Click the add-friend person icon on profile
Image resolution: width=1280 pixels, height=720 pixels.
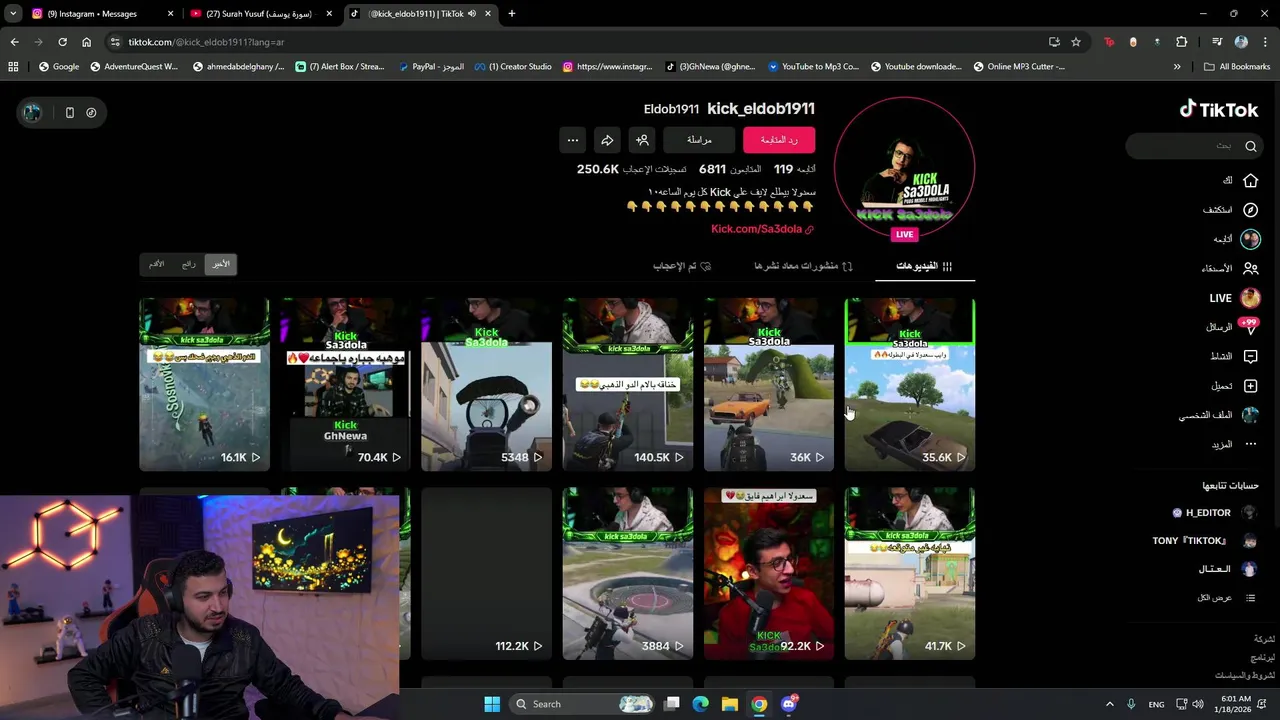[642, 140]
